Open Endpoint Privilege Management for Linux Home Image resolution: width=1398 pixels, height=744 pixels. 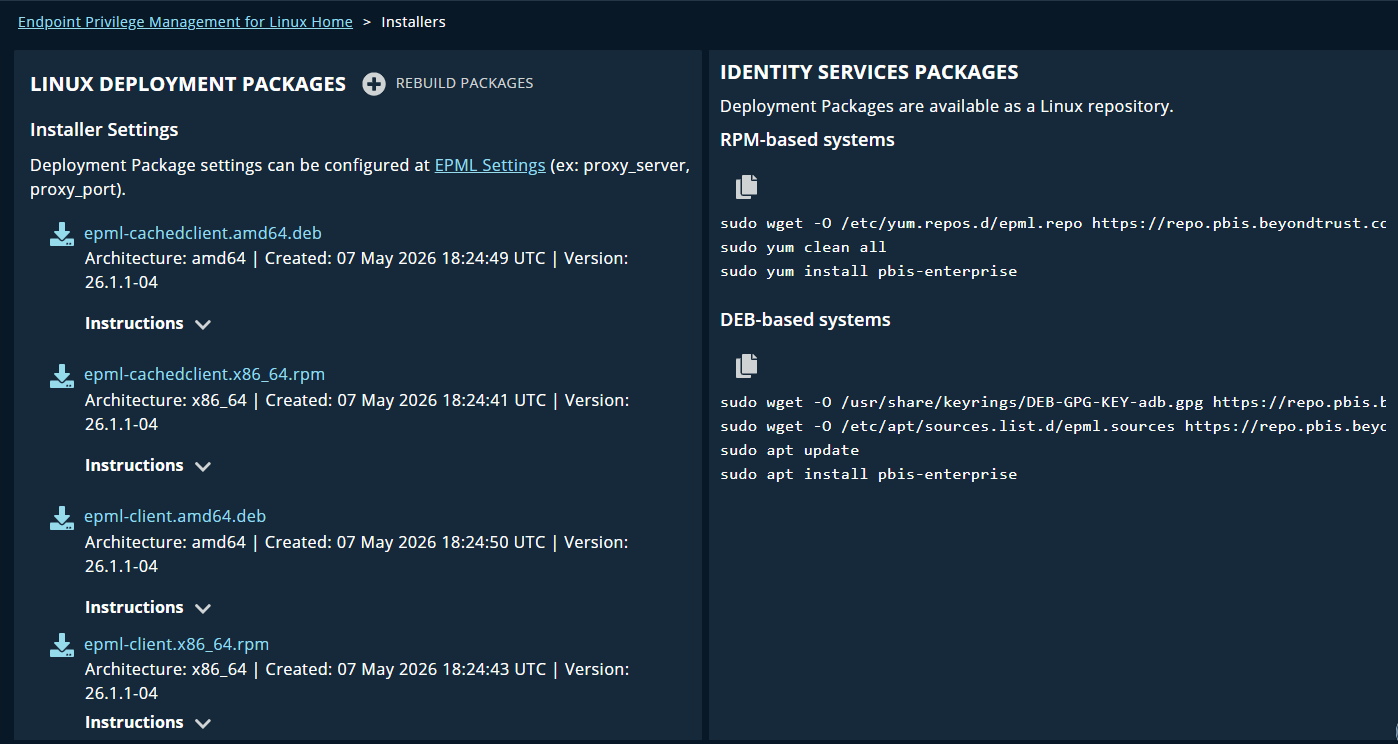[185, 22]
